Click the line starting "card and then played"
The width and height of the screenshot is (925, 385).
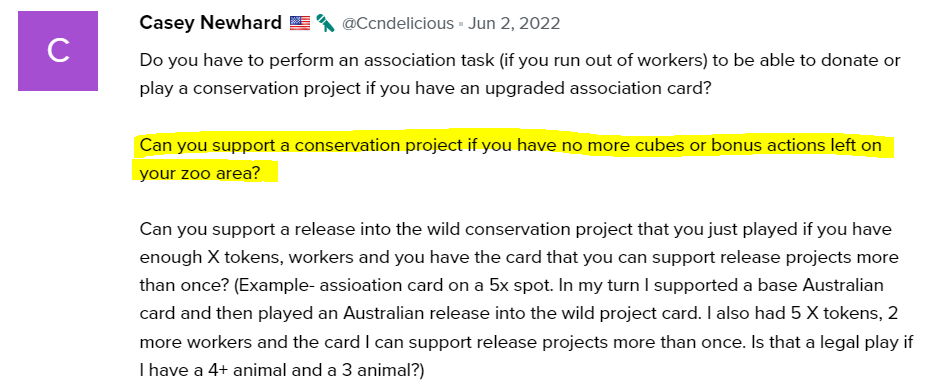pyautogui.click(x=519, y=314)
